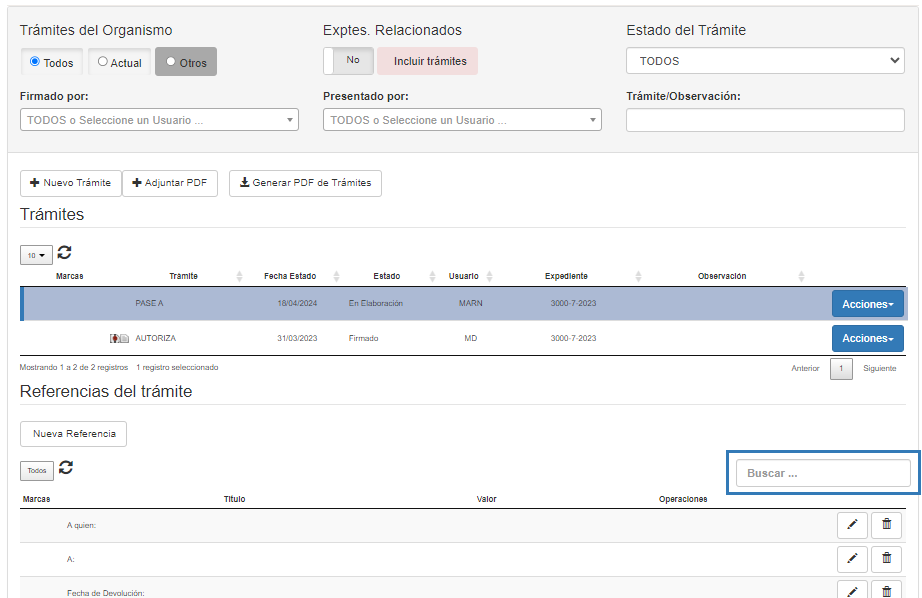Open Acciones menu for the PASE A row

click(867, 304)
